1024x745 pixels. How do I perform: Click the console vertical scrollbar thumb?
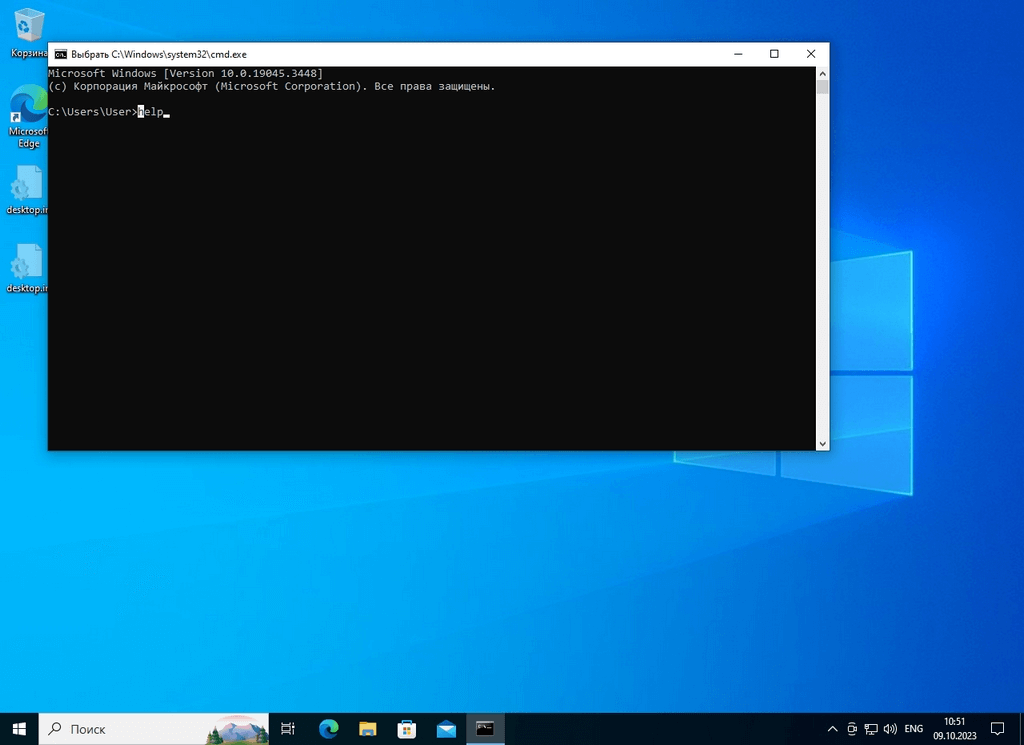pyautogui.click(x=823, y=87)
